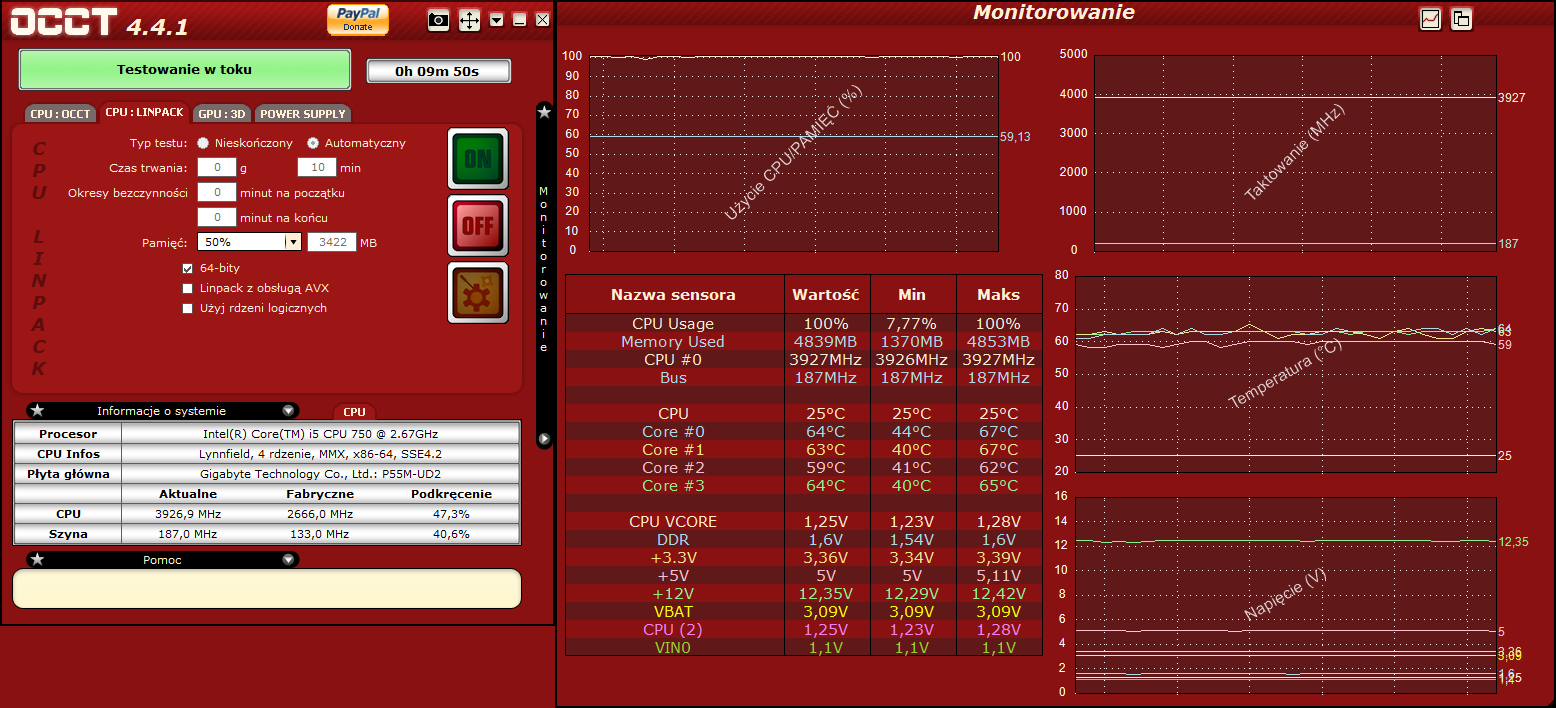
Task: Open the POWER SUPPLY tab
Action: coord(303,114)
